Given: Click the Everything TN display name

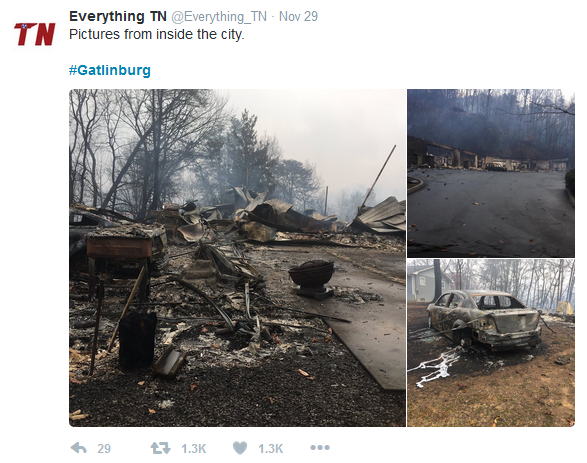Looking at the screenshot, I should pos(118,16).
